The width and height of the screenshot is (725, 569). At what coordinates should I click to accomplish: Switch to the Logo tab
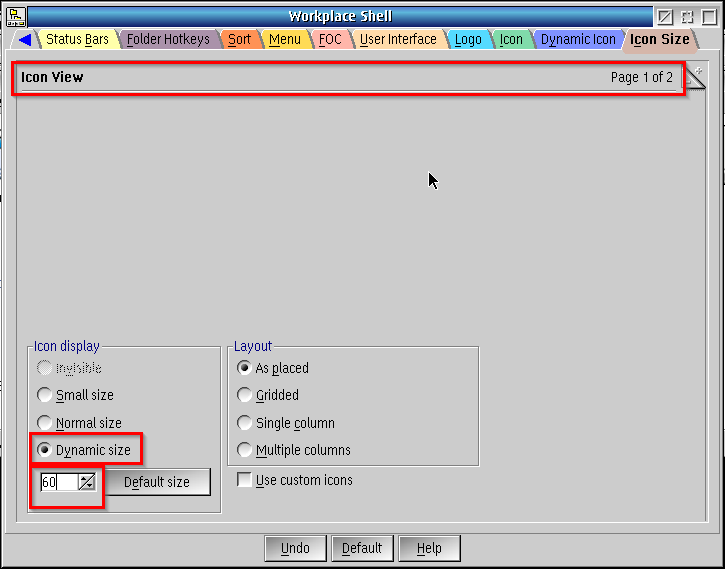[x=468, y=40]
